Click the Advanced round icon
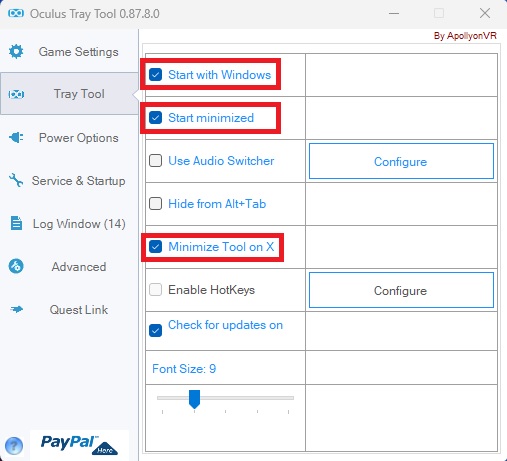 point(16,266)
